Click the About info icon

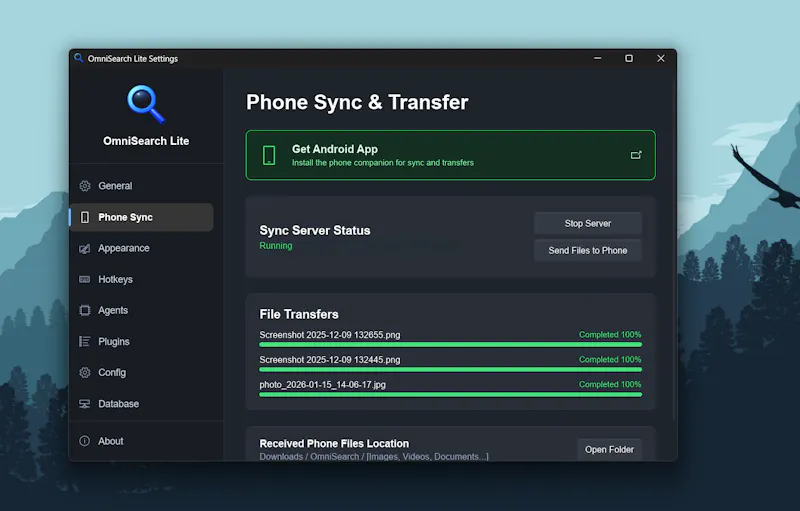coord(85,441)
